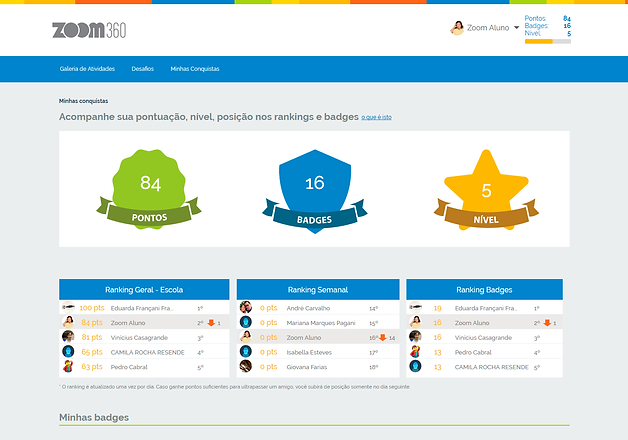Select Giovana Farias name
628x440 pixels.
click(x=307, y=367)
